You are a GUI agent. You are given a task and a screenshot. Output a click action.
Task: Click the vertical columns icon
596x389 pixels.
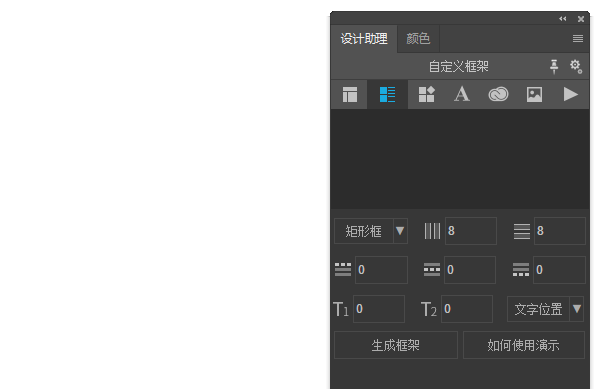coord(432,231)
